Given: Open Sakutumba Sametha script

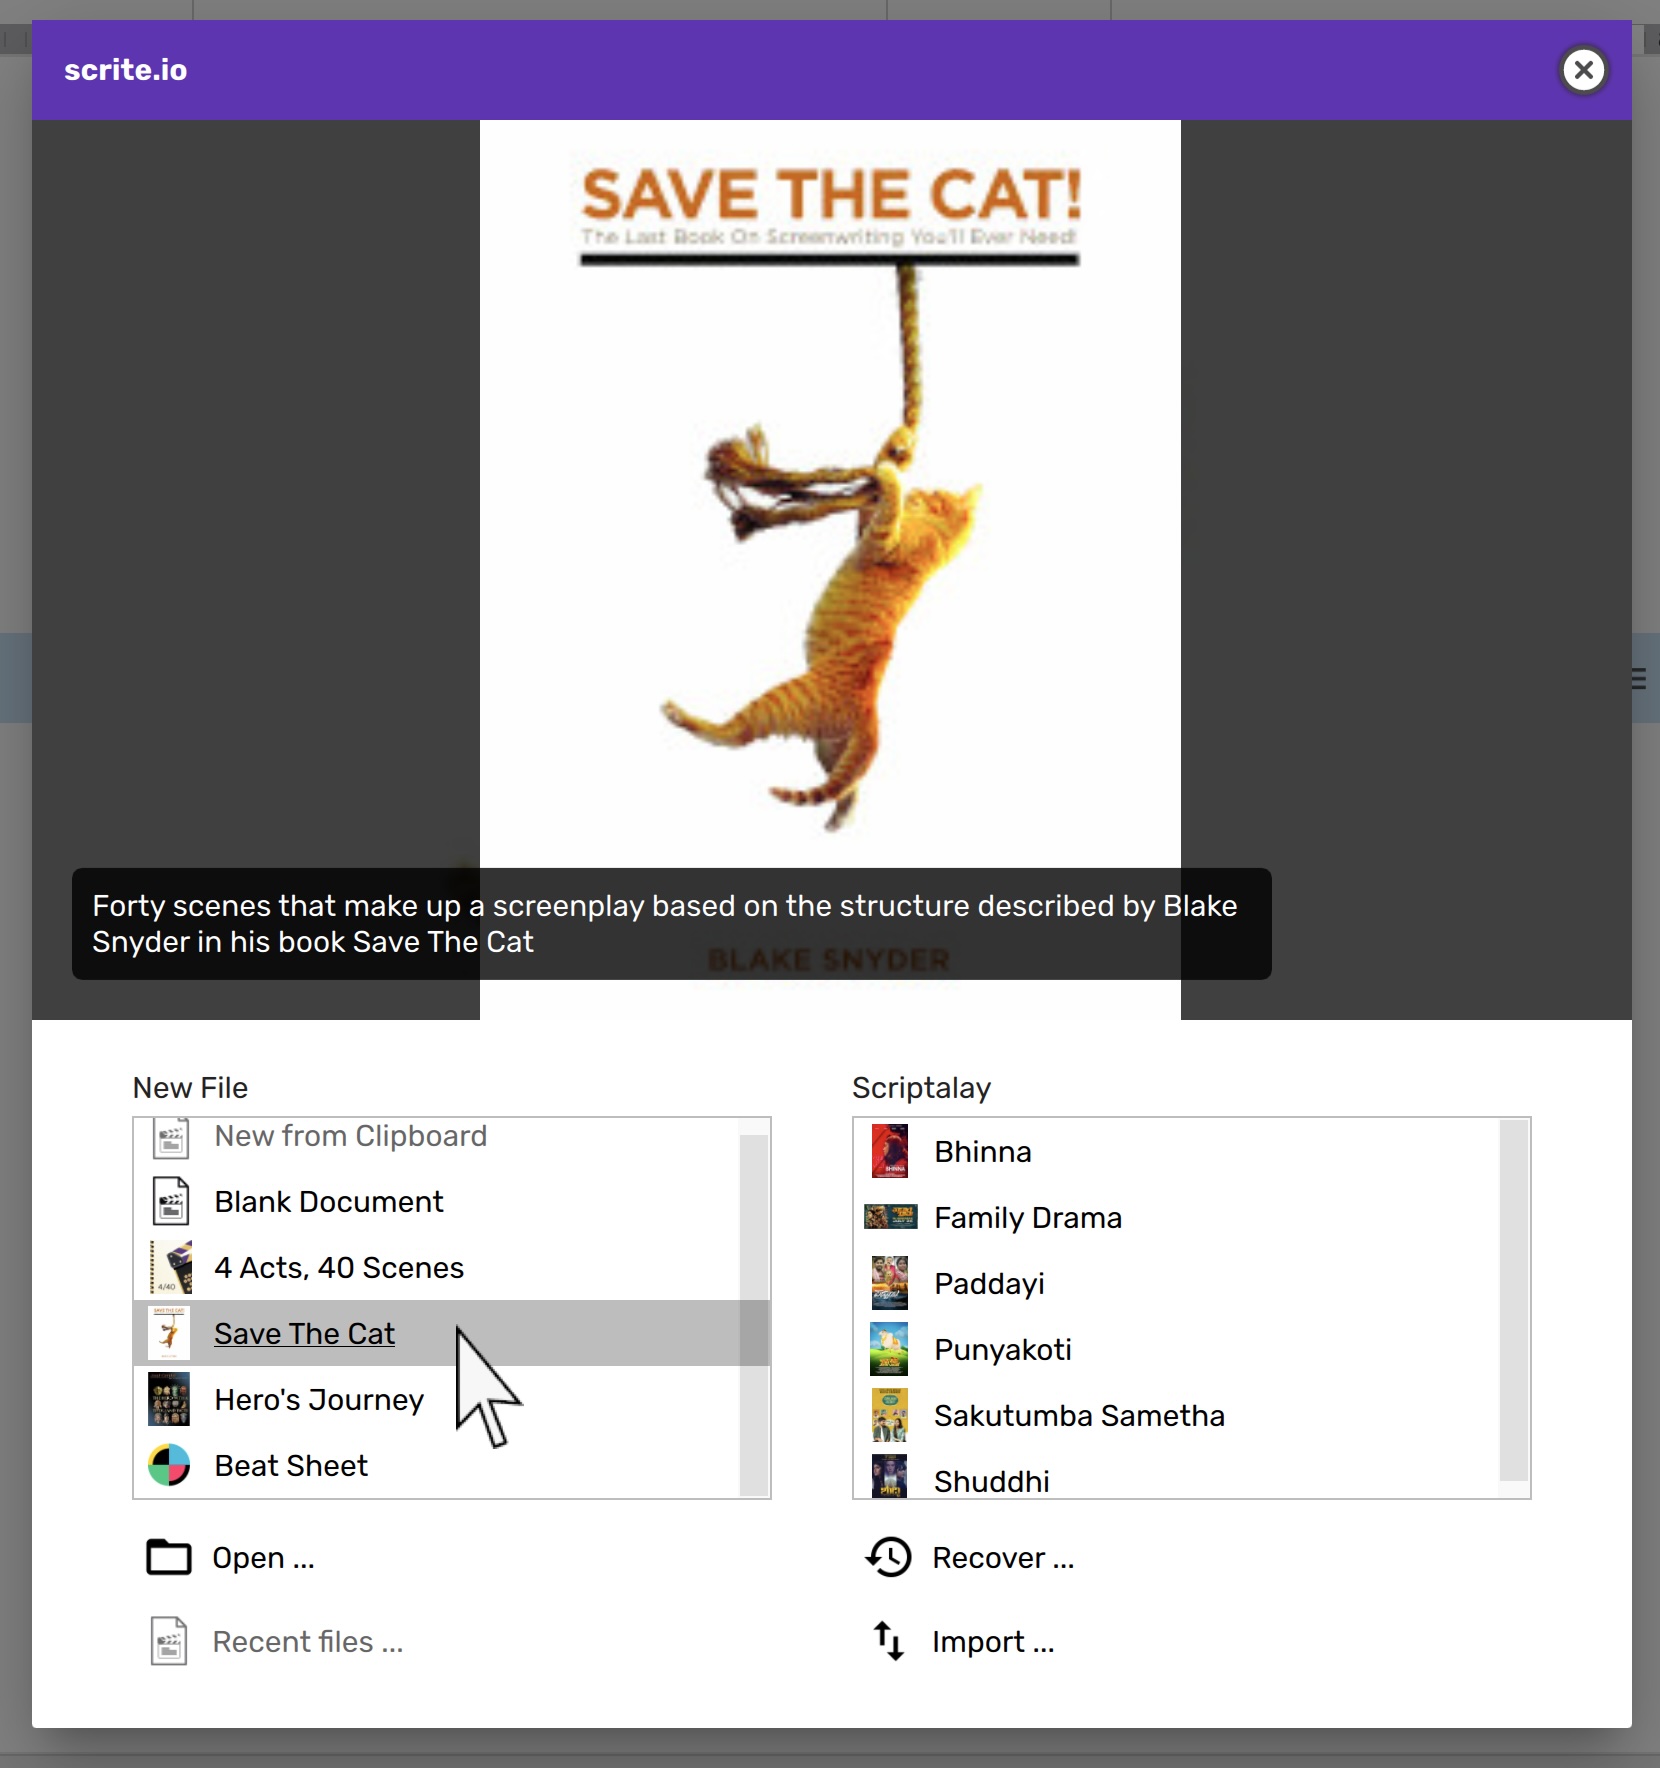Looking at the screenshot, I should tap(1078, 1416).
